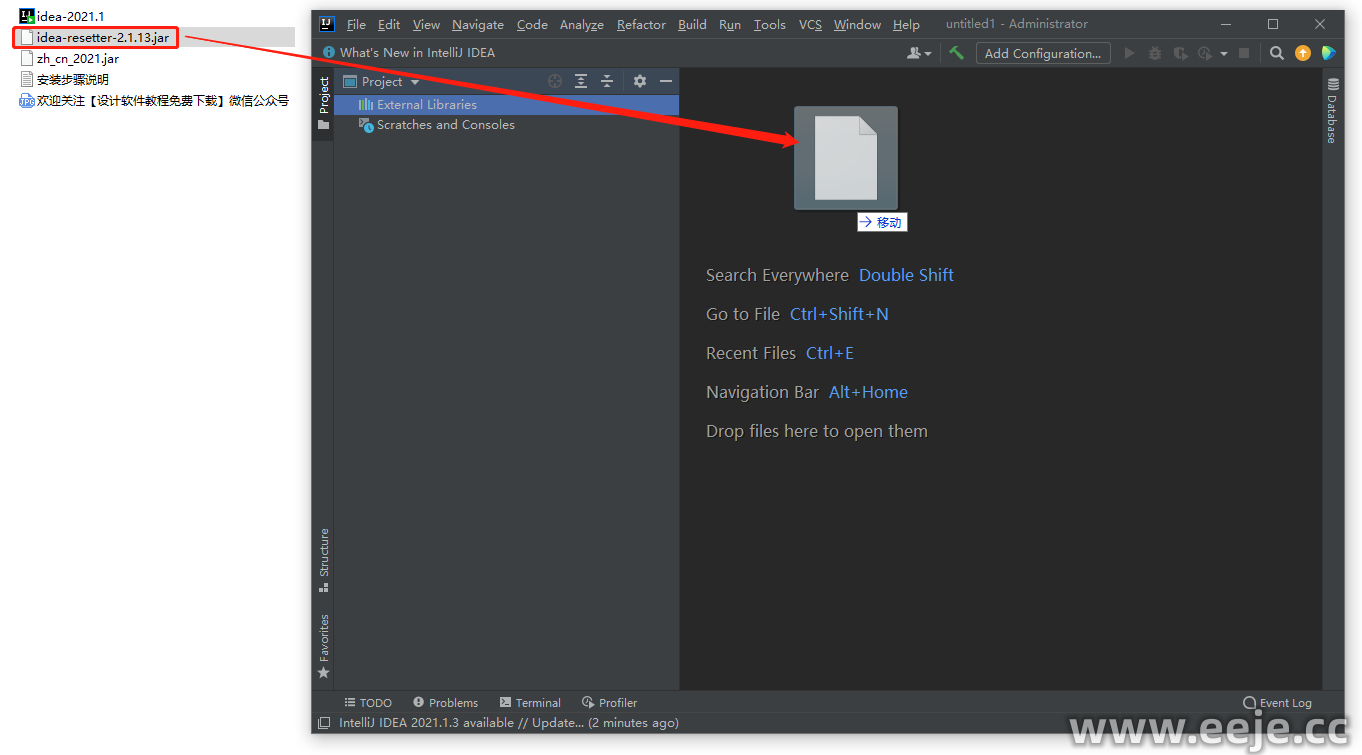
Task: Expand all items in Project panel
Action: 581,82
